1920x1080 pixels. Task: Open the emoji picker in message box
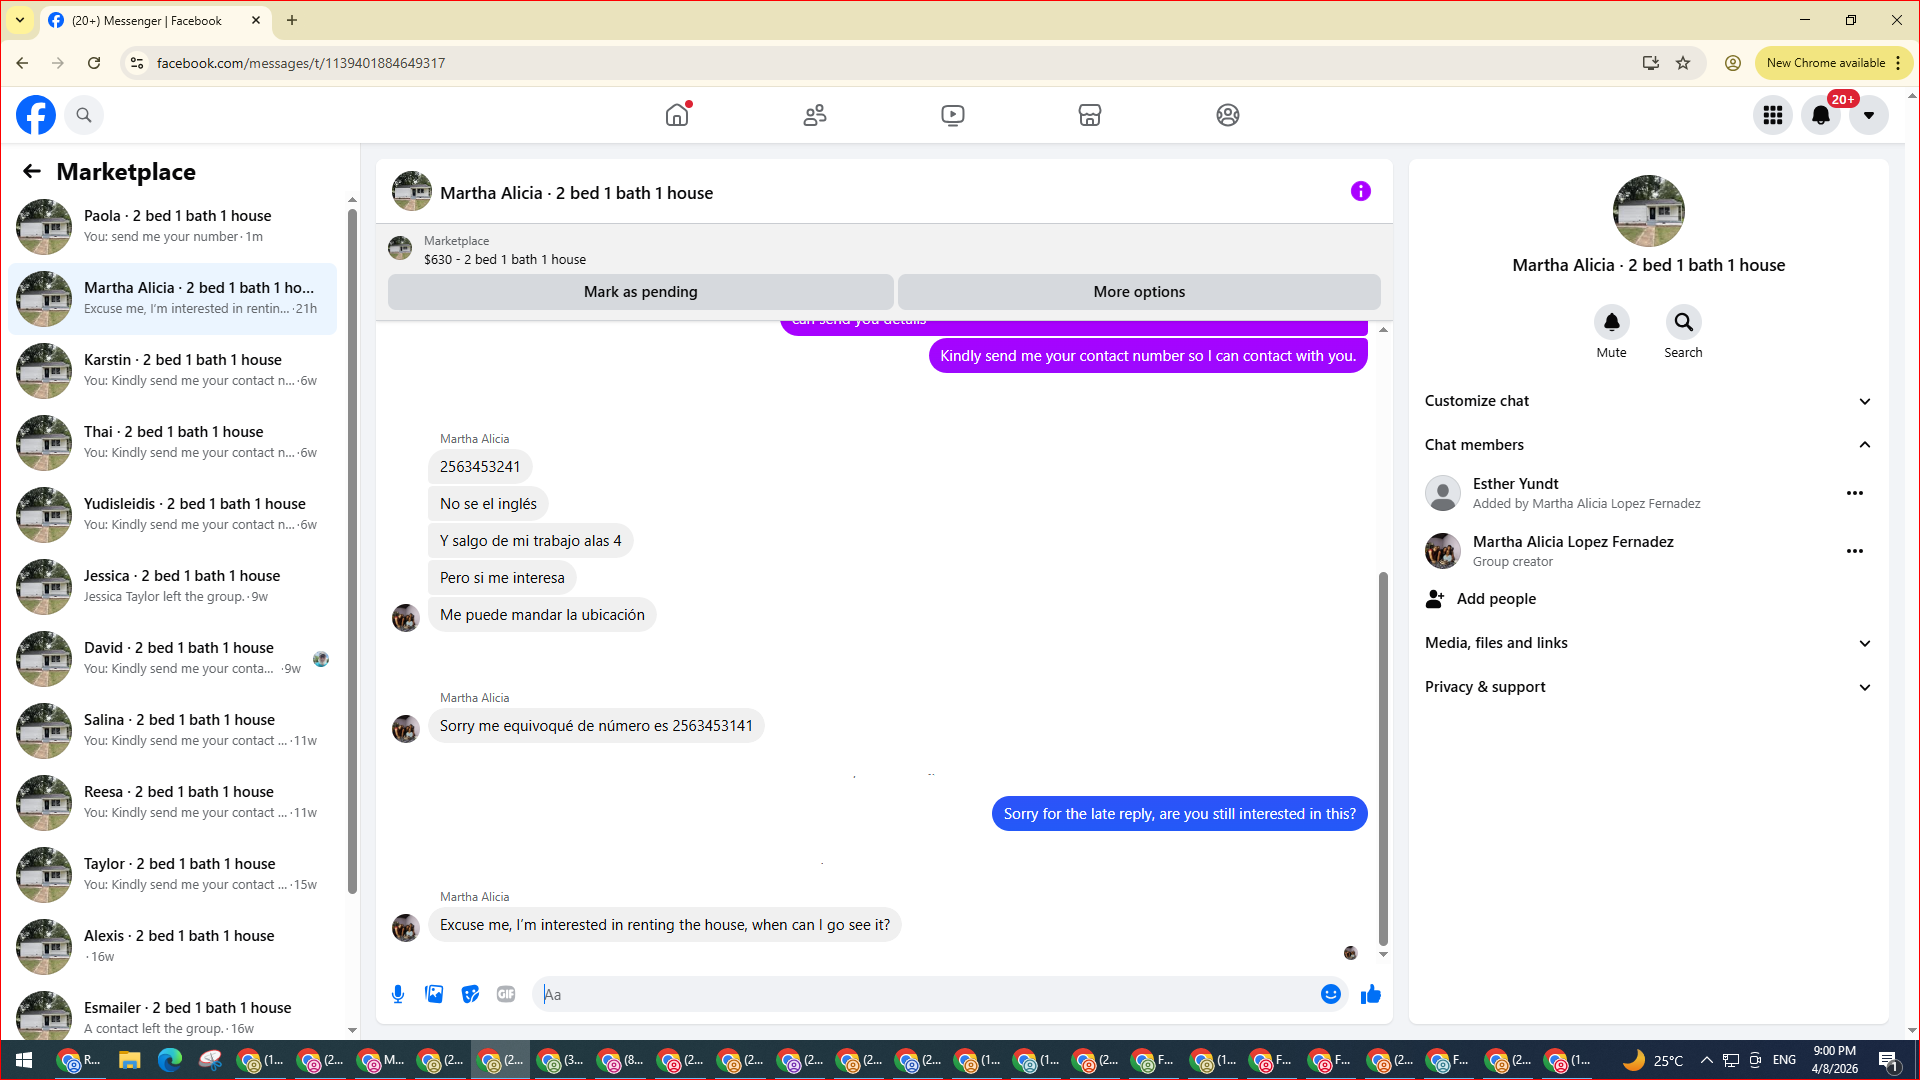coord(1330,994)
